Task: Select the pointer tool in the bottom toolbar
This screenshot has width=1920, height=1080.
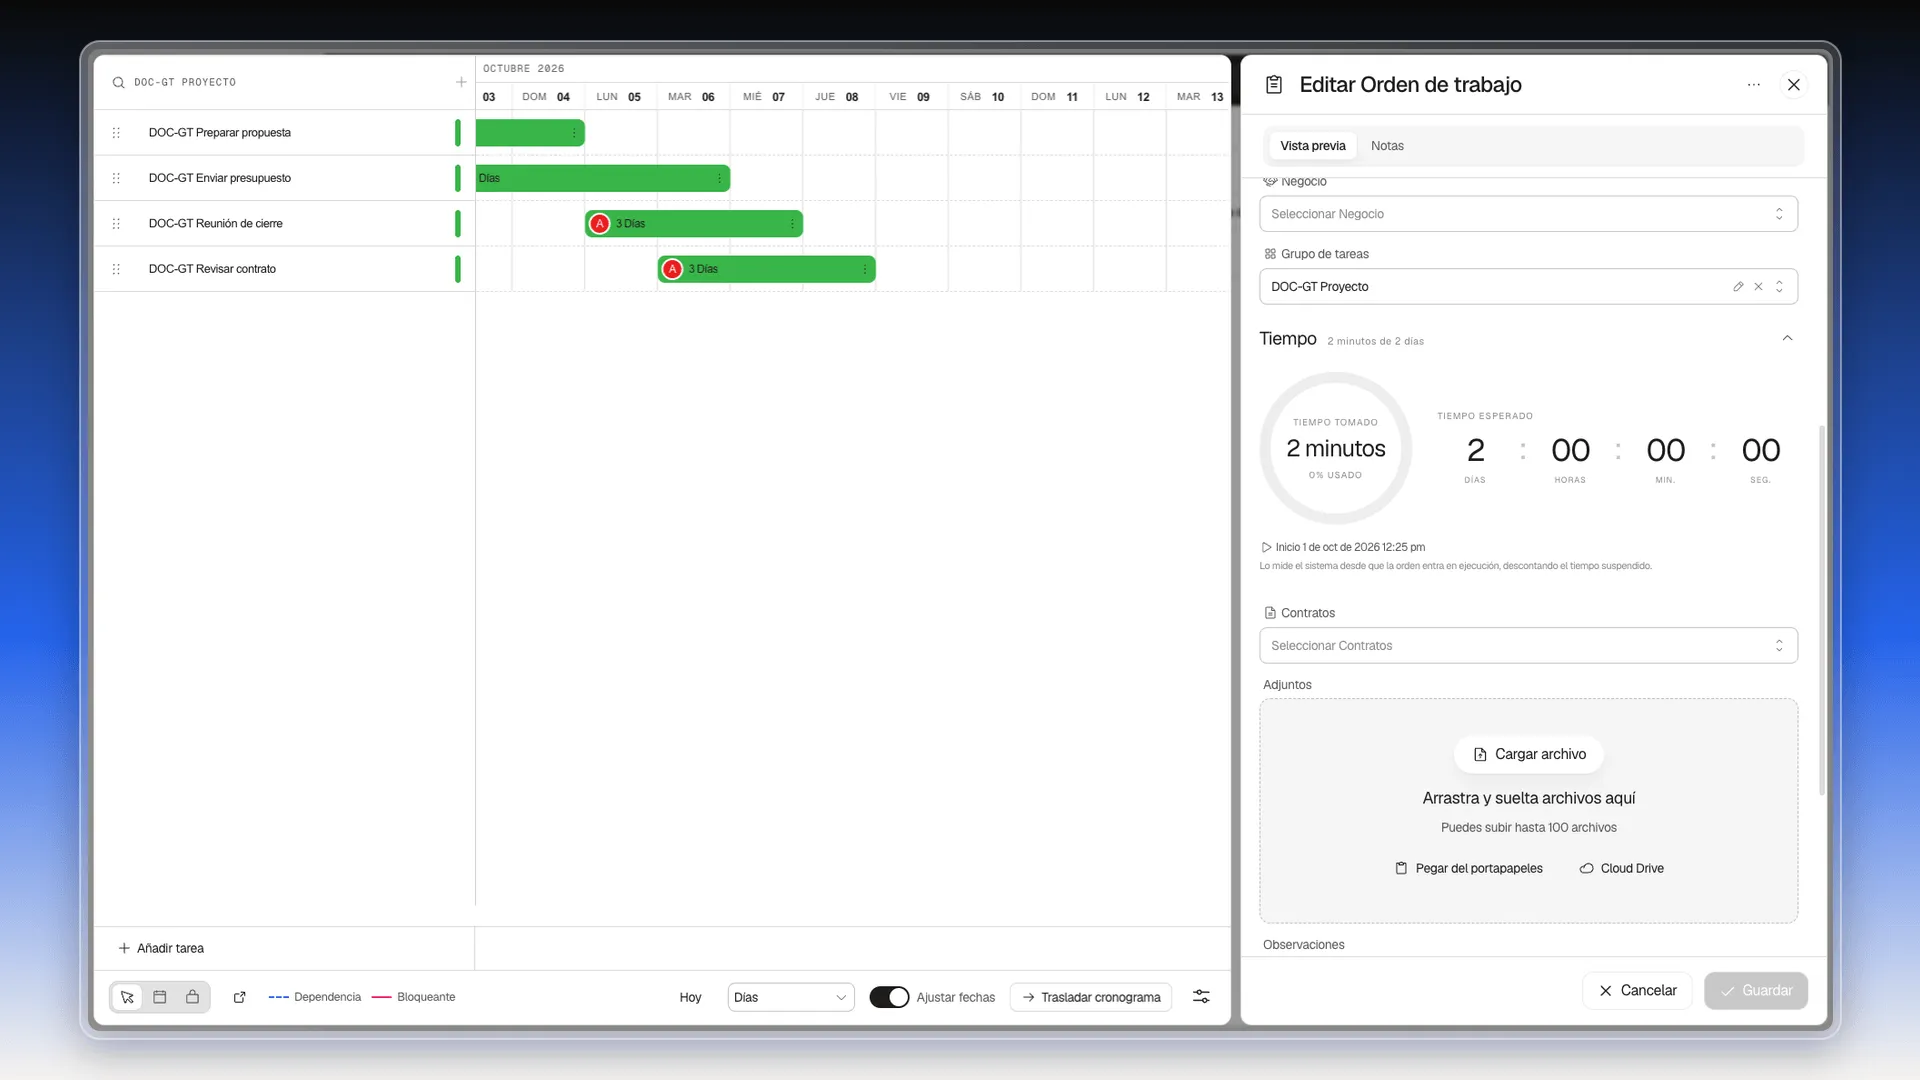Action: [x=127, y=997]
